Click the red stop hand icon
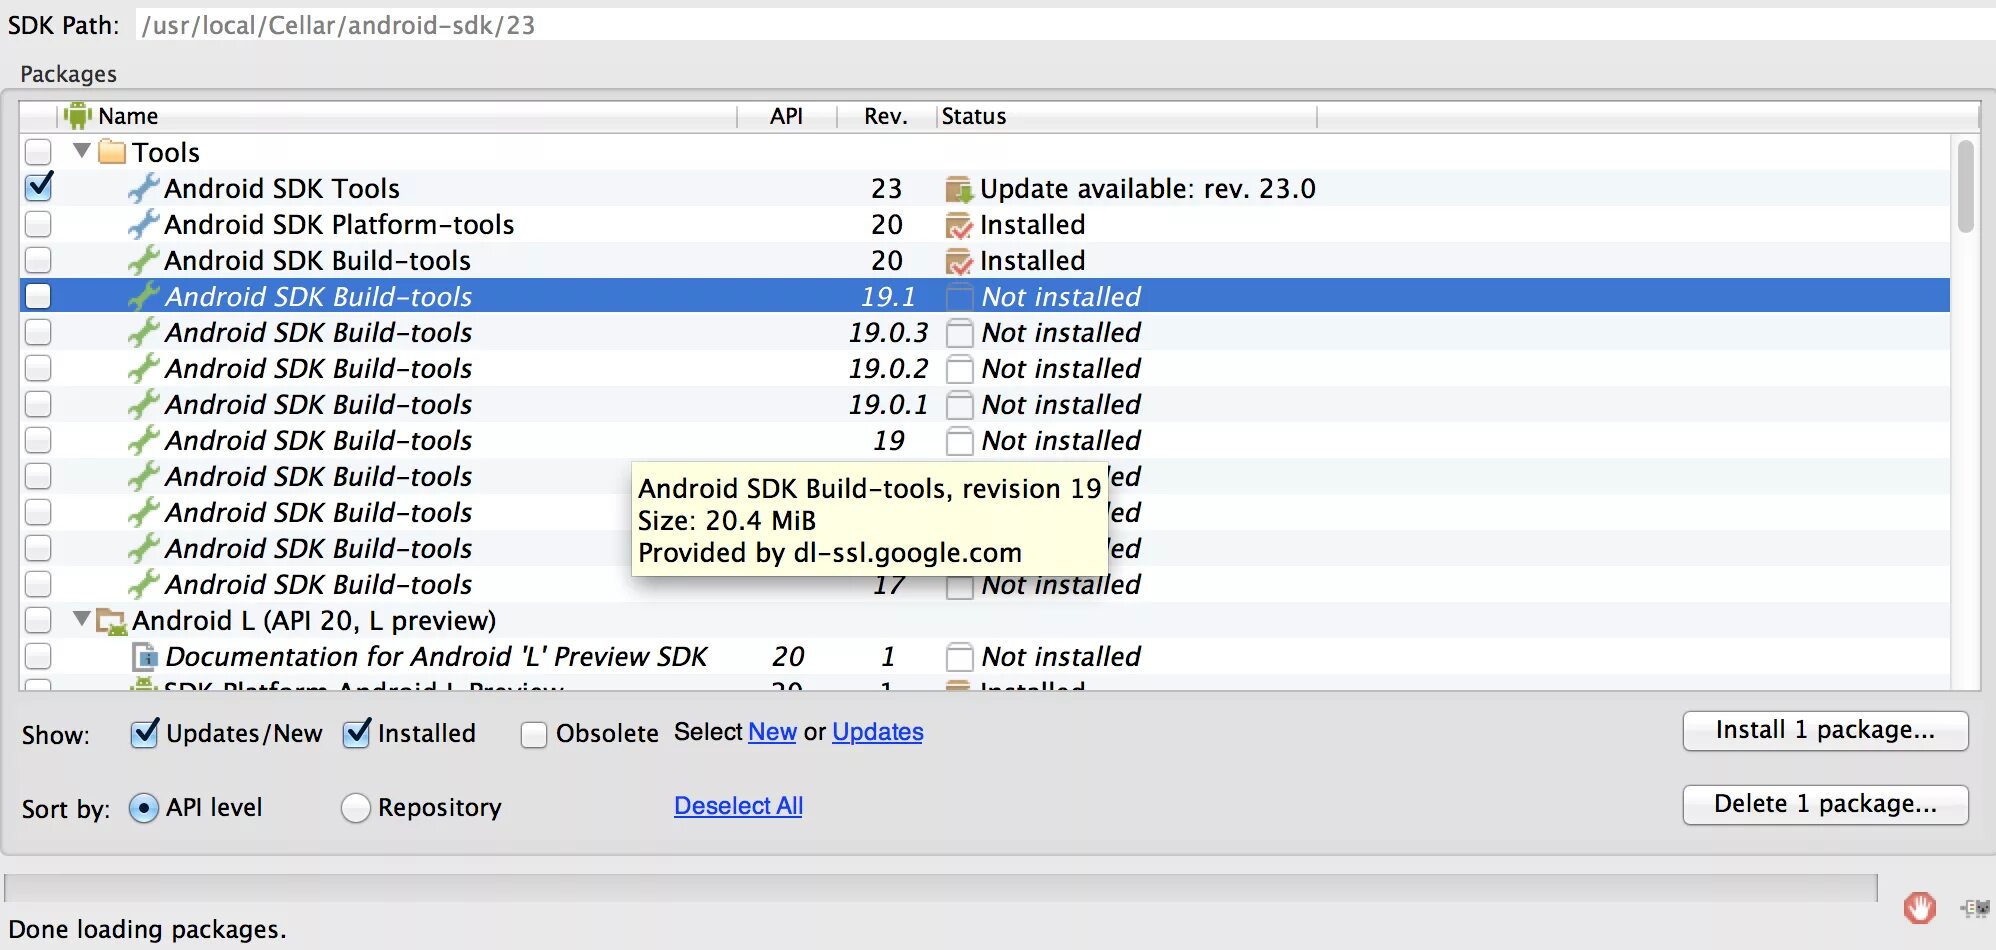Image resolution: width=1996 pixels, height=950 pixels. (x=1919, y=907)
